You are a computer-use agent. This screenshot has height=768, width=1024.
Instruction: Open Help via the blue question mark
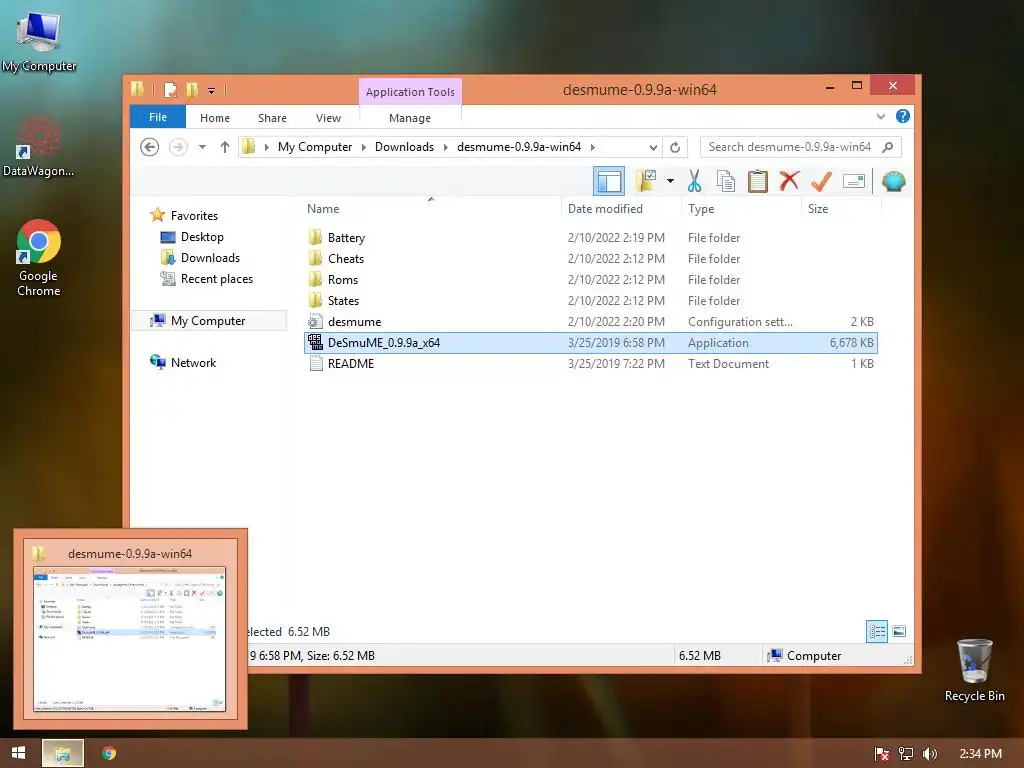tap(903, 116)
